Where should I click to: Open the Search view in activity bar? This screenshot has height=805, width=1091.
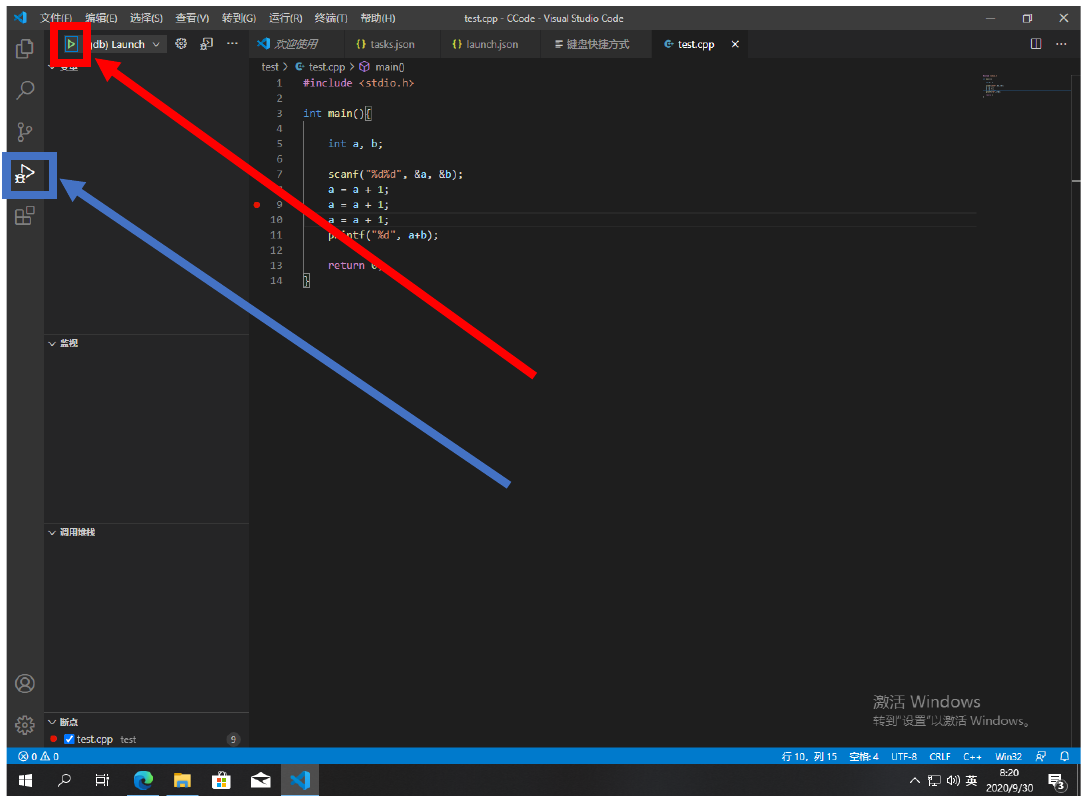click(25, 90)
